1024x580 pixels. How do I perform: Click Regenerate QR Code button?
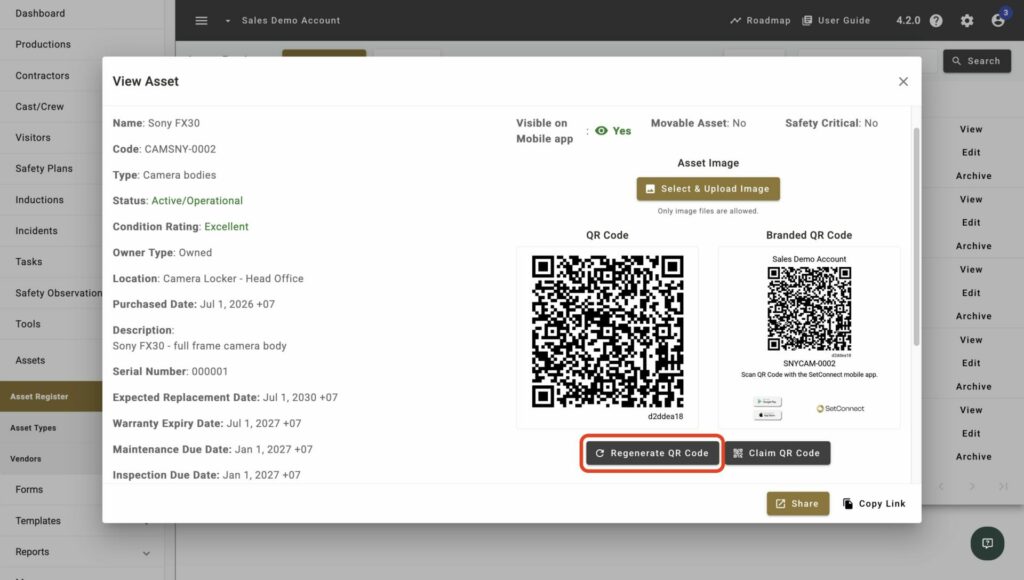(652, 453)
